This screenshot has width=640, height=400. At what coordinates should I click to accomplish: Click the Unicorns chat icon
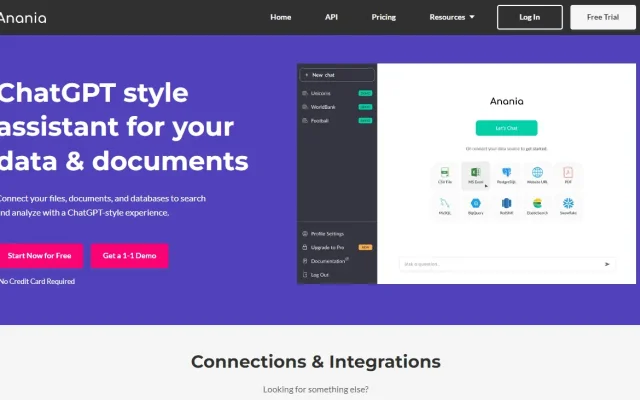[x=304, y=93]
